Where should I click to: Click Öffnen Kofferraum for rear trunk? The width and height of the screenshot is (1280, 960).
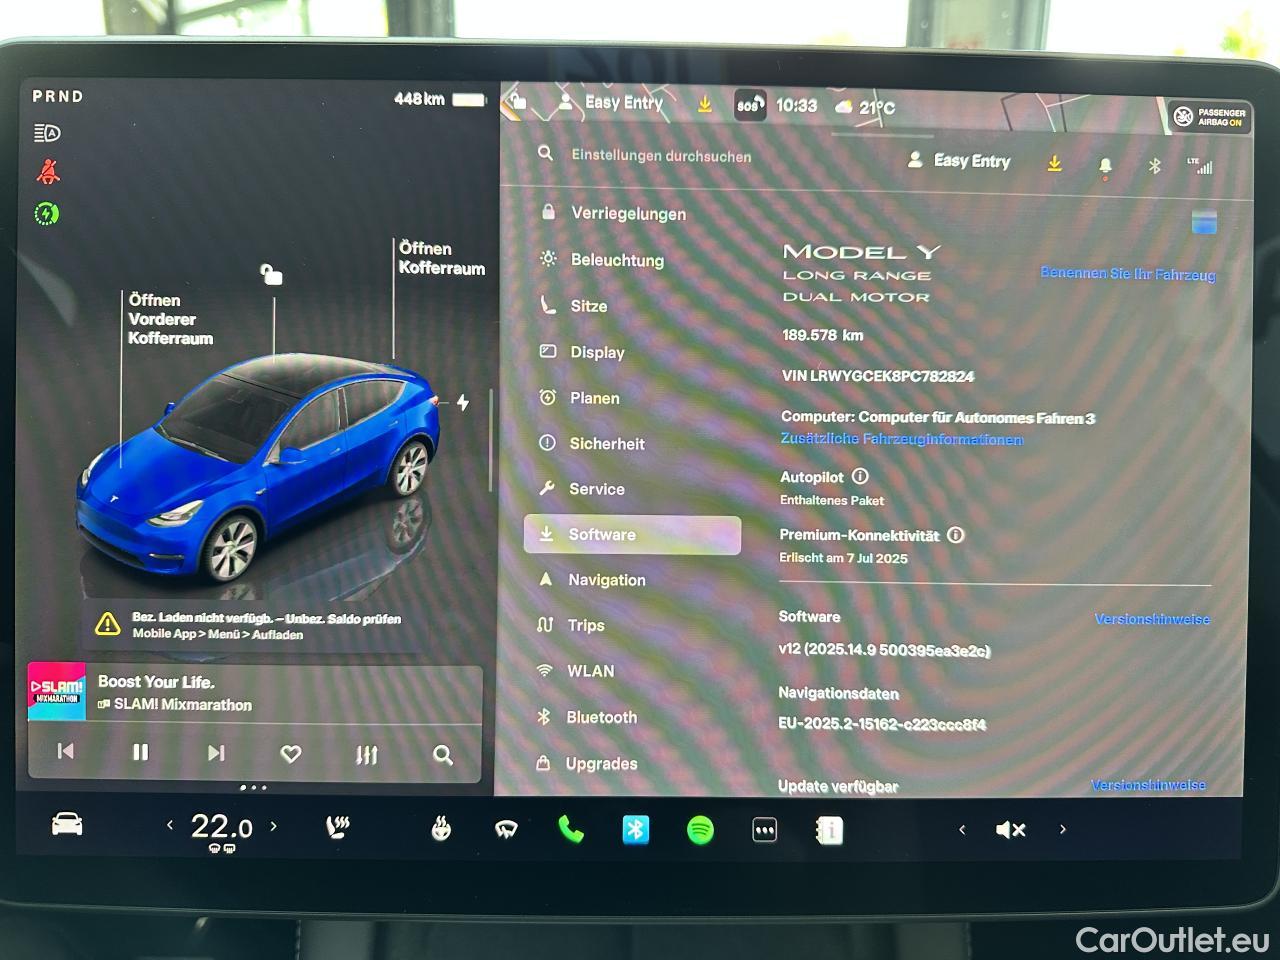click(x=441, y=258)
